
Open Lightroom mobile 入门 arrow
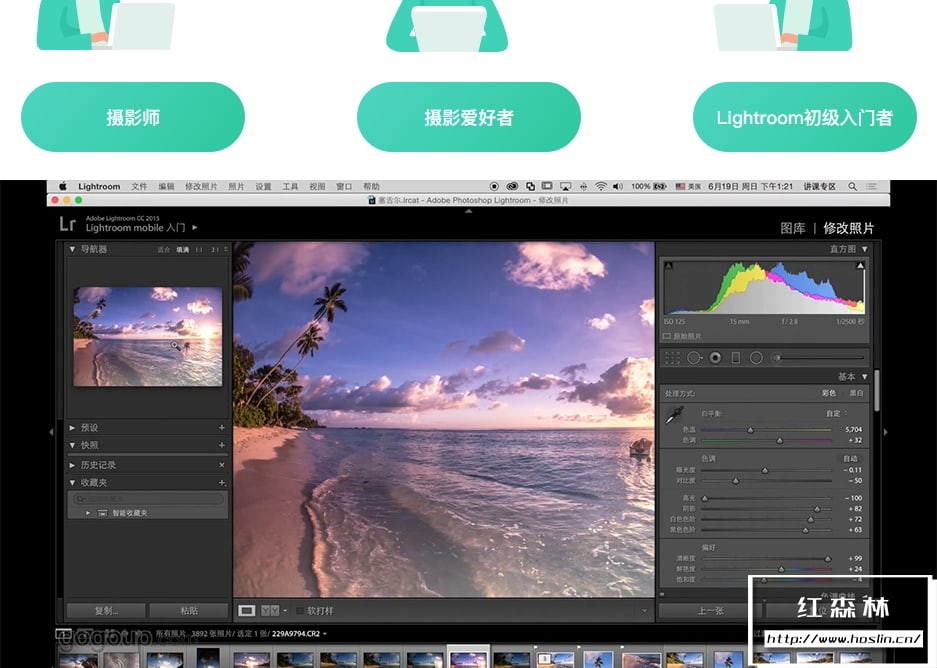(195, 228)
